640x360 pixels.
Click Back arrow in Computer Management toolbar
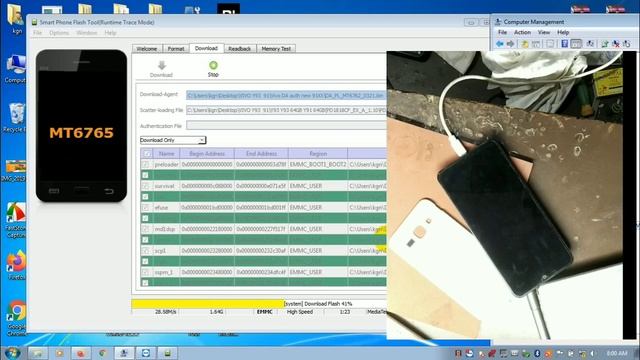[x=500, y=44]
